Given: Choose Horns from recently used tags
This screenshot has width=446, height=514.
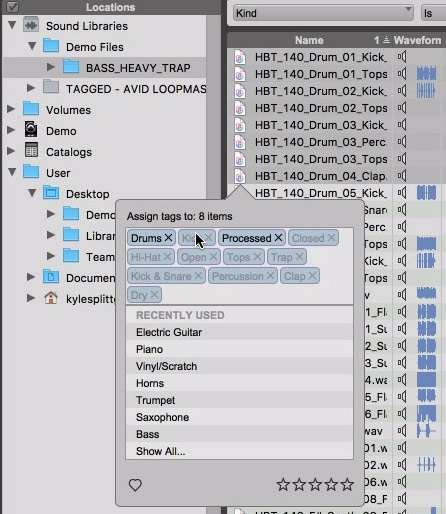Looking at the screenshot, I should pos(239,383).
